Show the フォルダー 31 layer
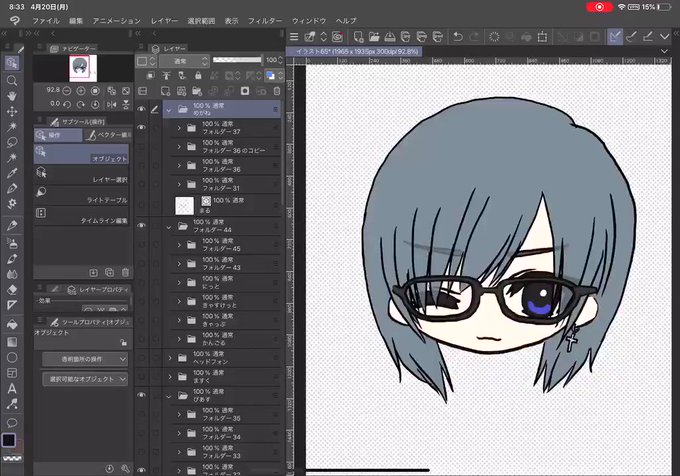680x476 pixels. 141,184
